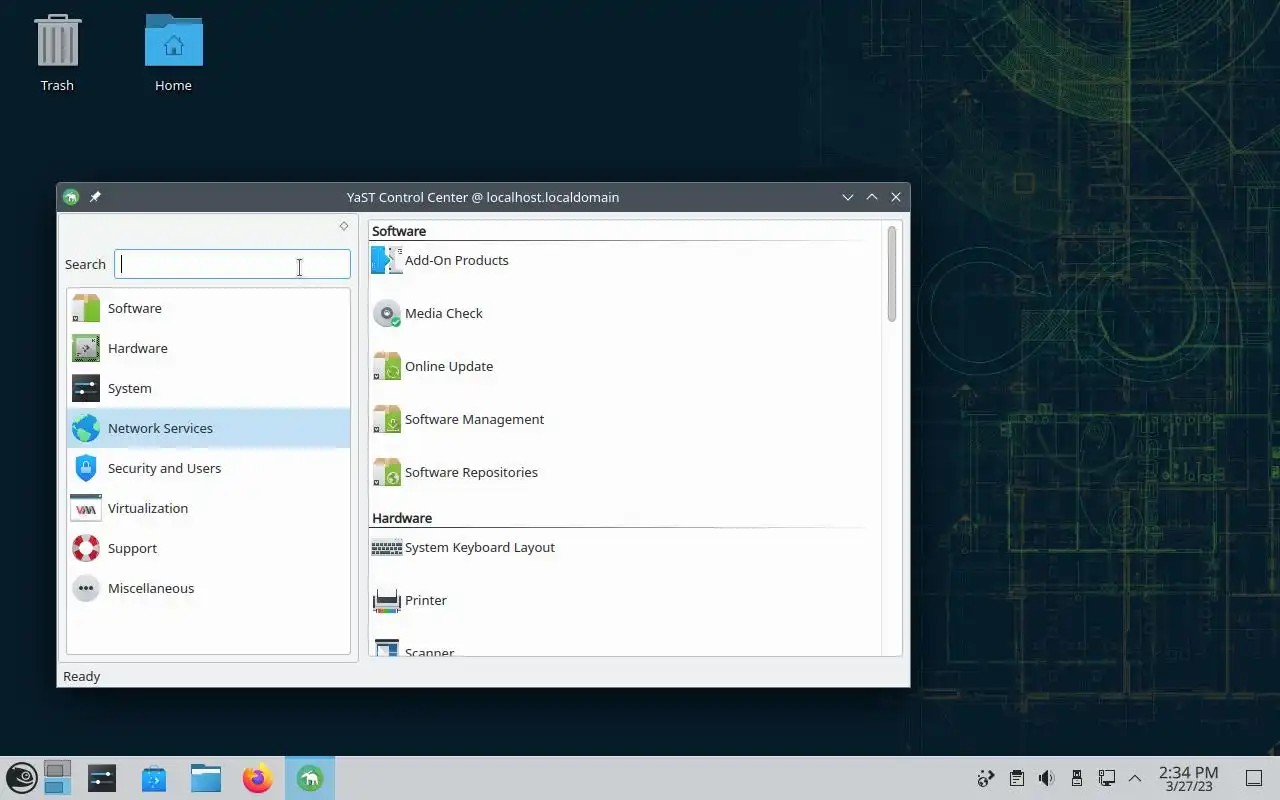The height and width of the screenshot is (800, 1280).
Task: Open the openSUSE application launcher
Action: [x=22, y=778]
